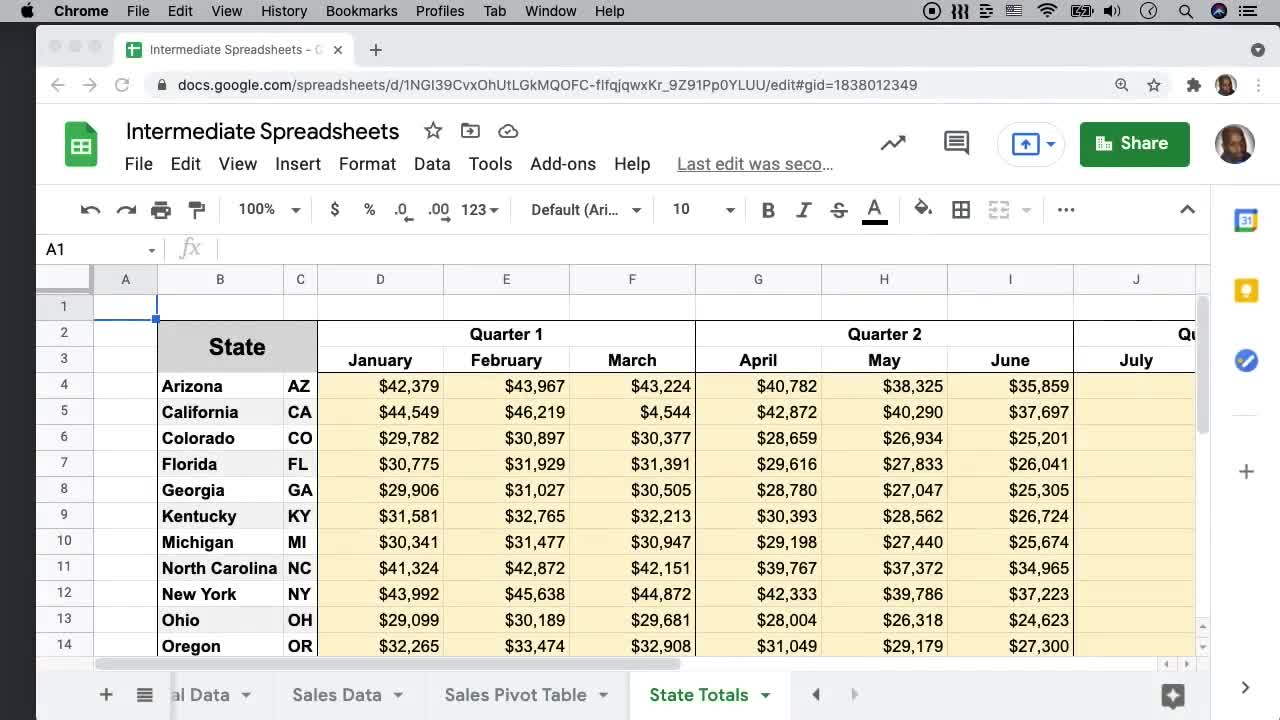1280x720 pixels.
Task: Toggle bold formatting
Action: pos(768,210)
